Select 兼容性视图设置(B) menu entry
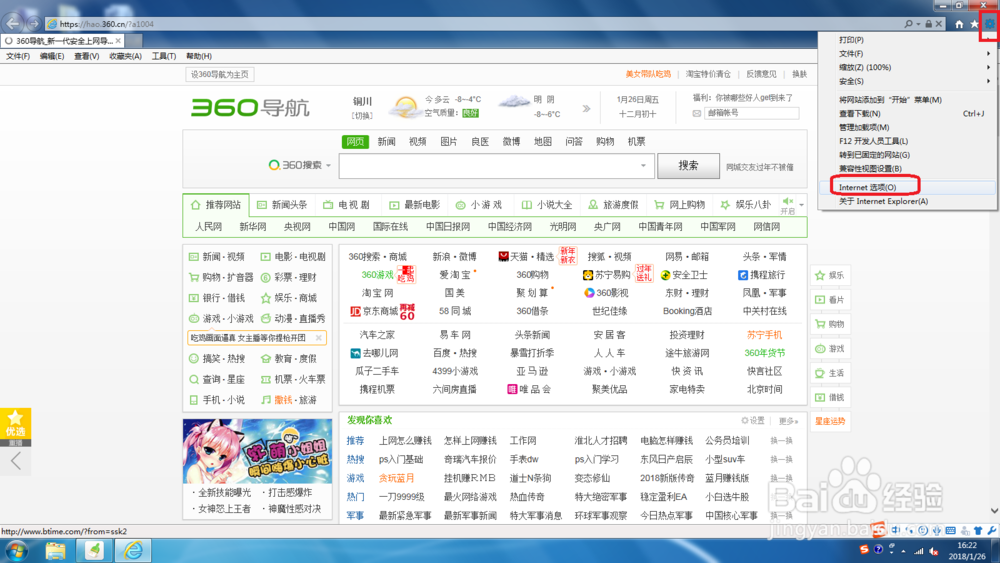 (x=908, y=168)
